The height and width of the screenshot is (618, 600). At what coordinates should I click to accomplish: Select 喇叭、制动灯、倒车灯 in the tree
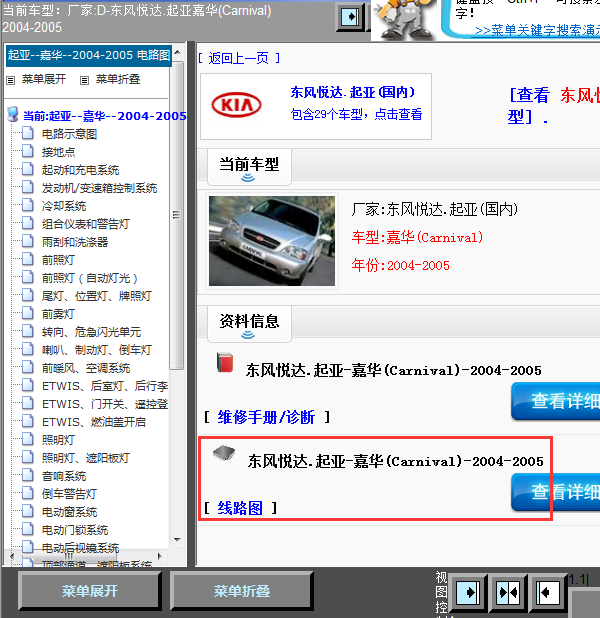(x=97, y=350)
